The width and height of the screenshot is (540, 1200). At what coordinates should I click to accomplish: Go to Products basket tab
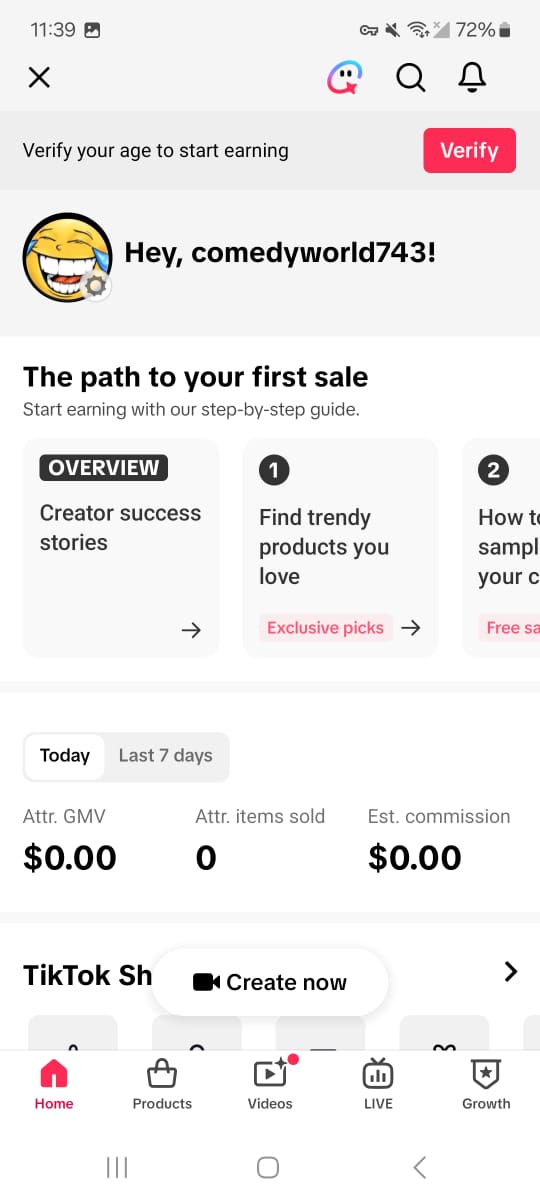(x=162, y=1084)
